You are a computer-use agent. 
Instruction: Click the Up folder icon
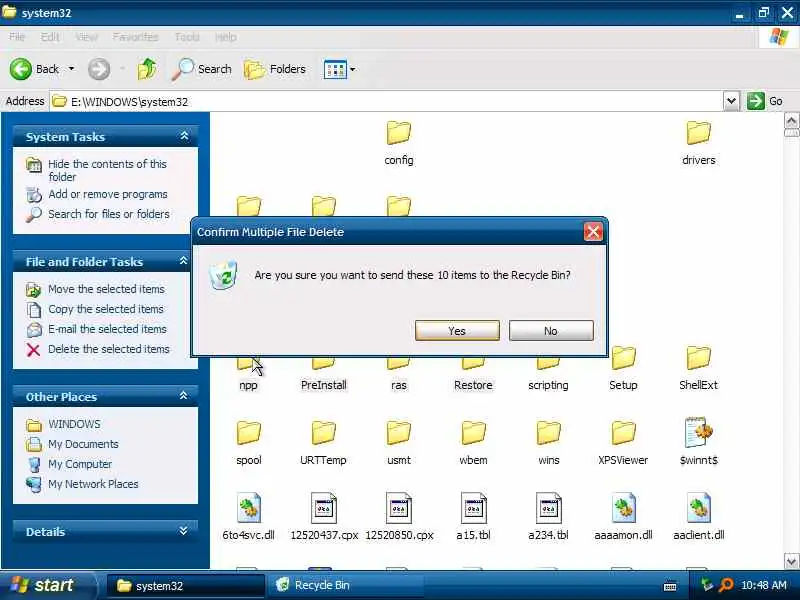(147, 69)
